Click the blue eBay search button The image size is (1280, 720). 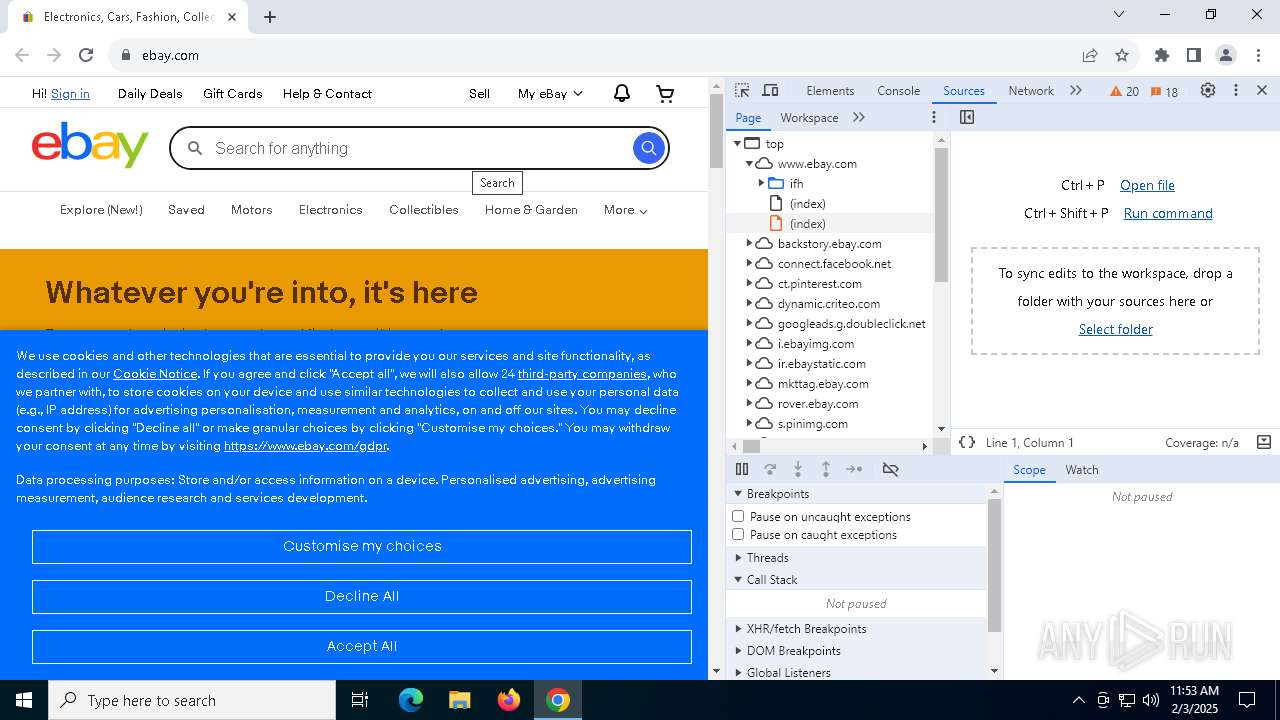pyautogui.click(x=649, y=148)
